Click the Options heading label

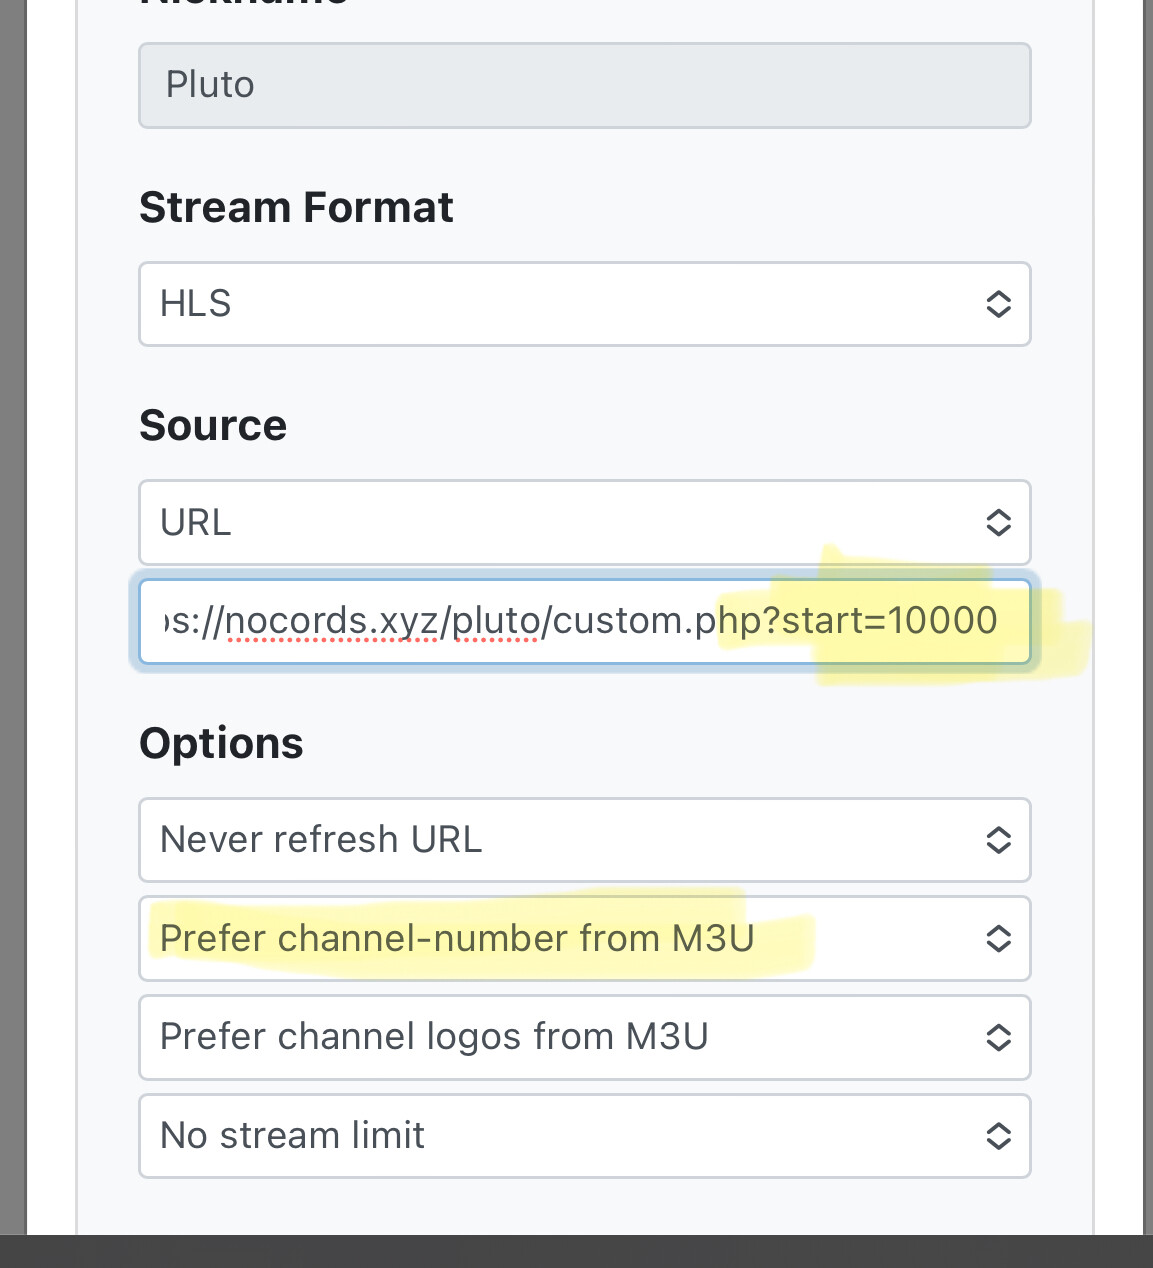point(221,744)
